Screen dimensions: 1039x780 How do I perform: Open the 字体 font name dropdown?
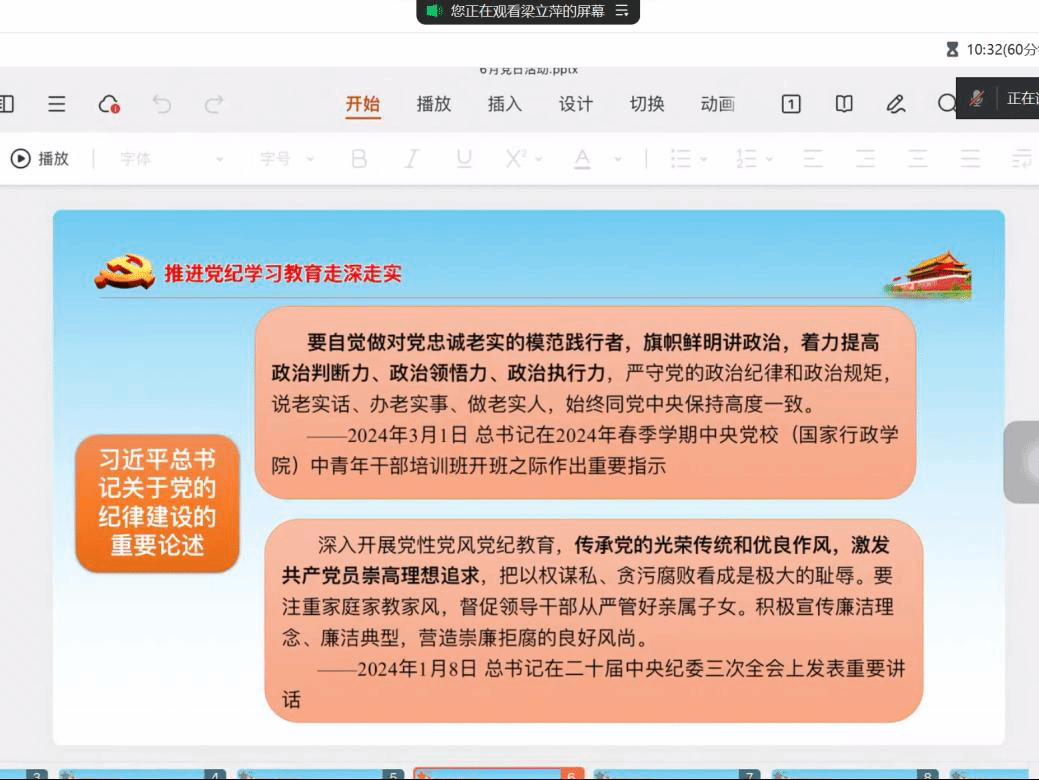(x=172, y=159)
